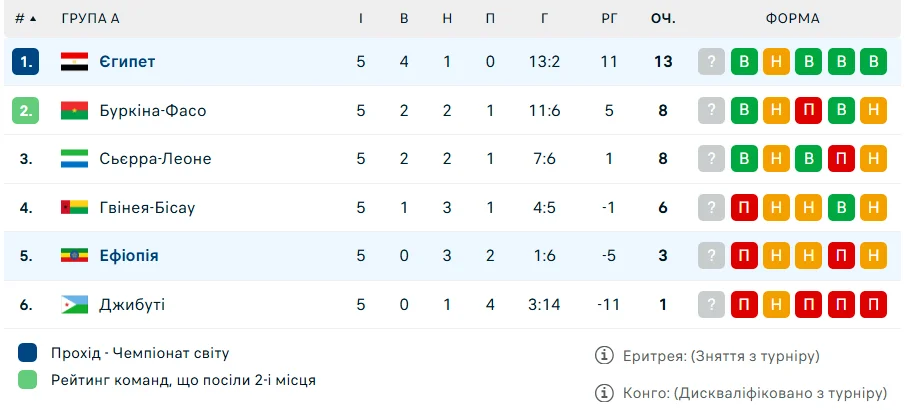The image size is (905, 410).
Task: Click the Sierra Leone flag icon
Action: 75,158
